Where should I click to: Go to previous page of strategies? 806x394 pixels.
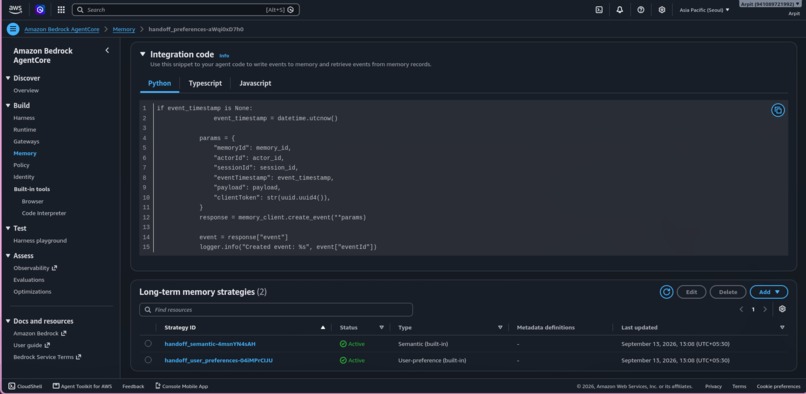(x=741, y=309)
